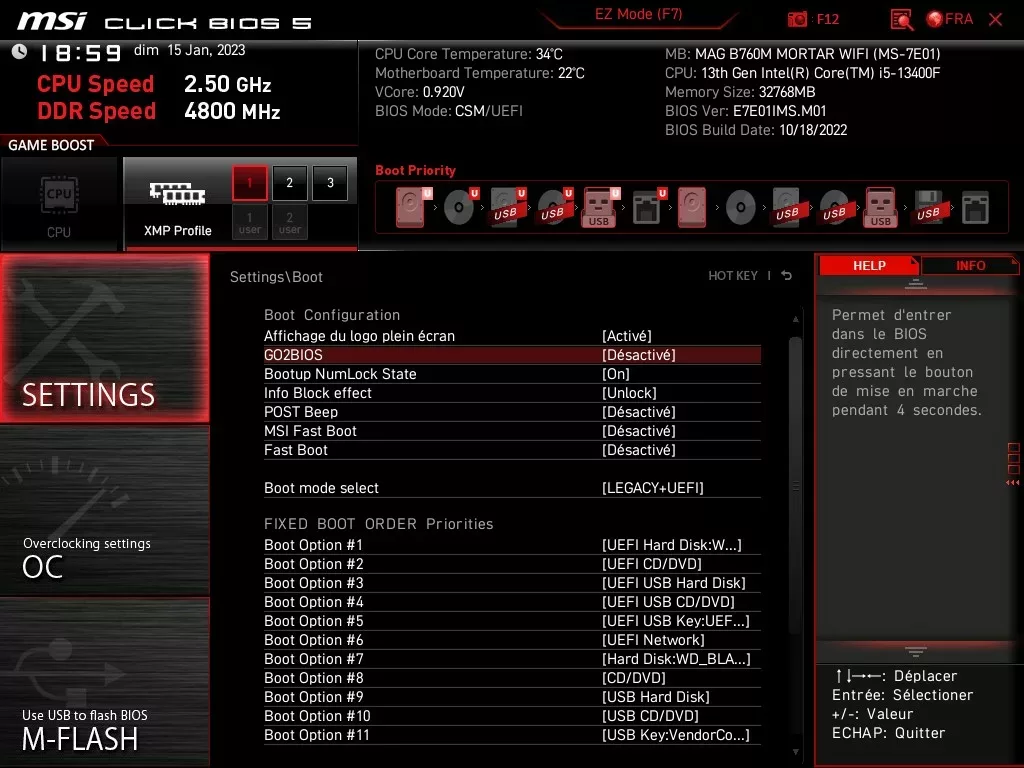Click the screenshot camera icon labeled F12
Image resolution: width=1024 pixels, height=768 pixels.
coord(799,19)
